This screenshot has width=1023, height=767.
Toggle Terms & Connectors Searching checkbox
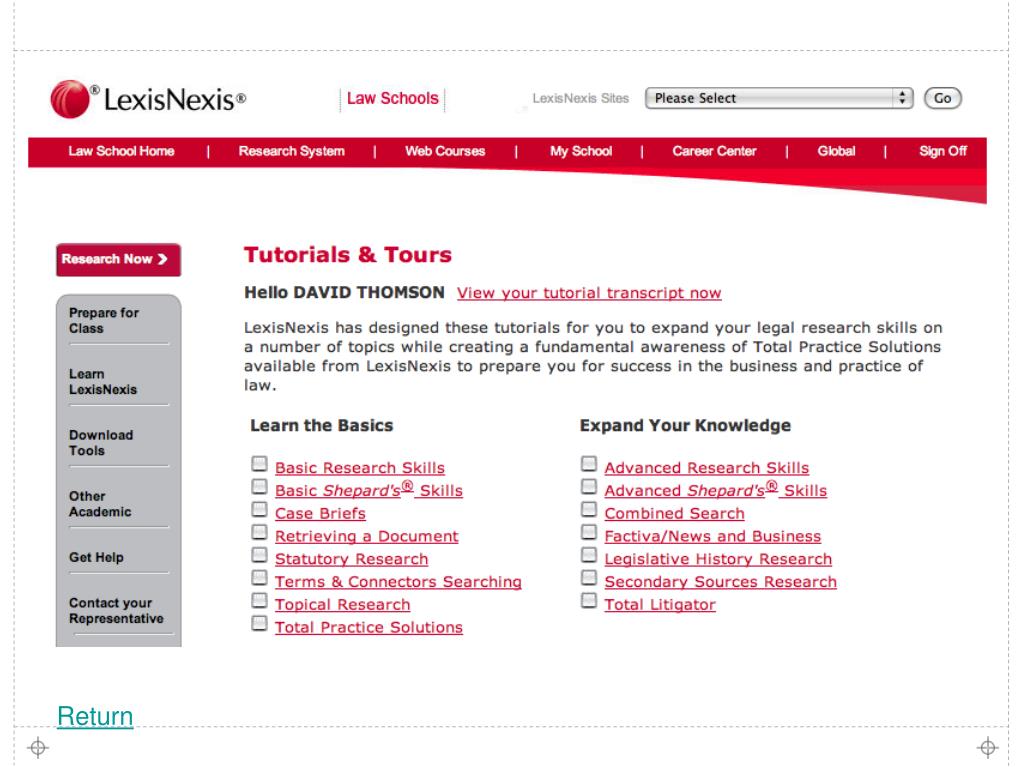tap(259, 578)
